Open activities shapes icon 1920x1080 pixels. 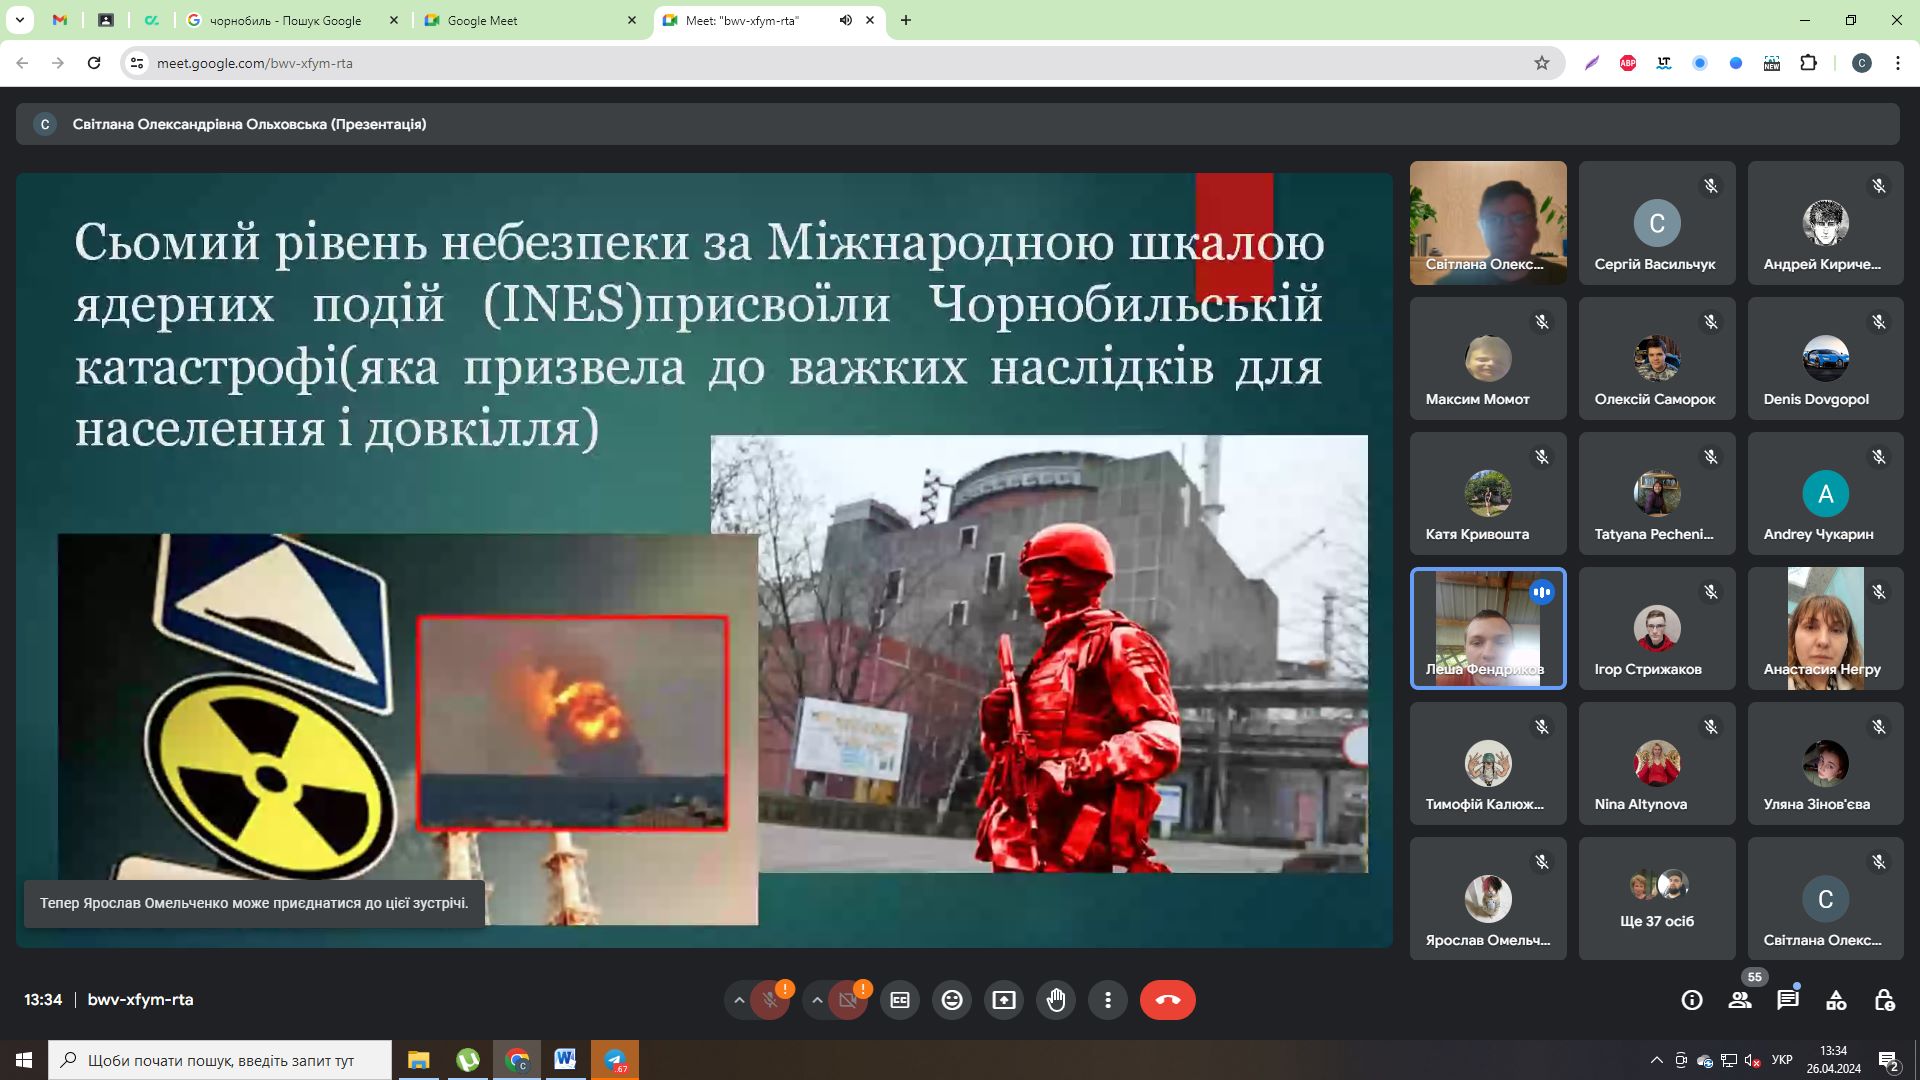point(1836,1000)
